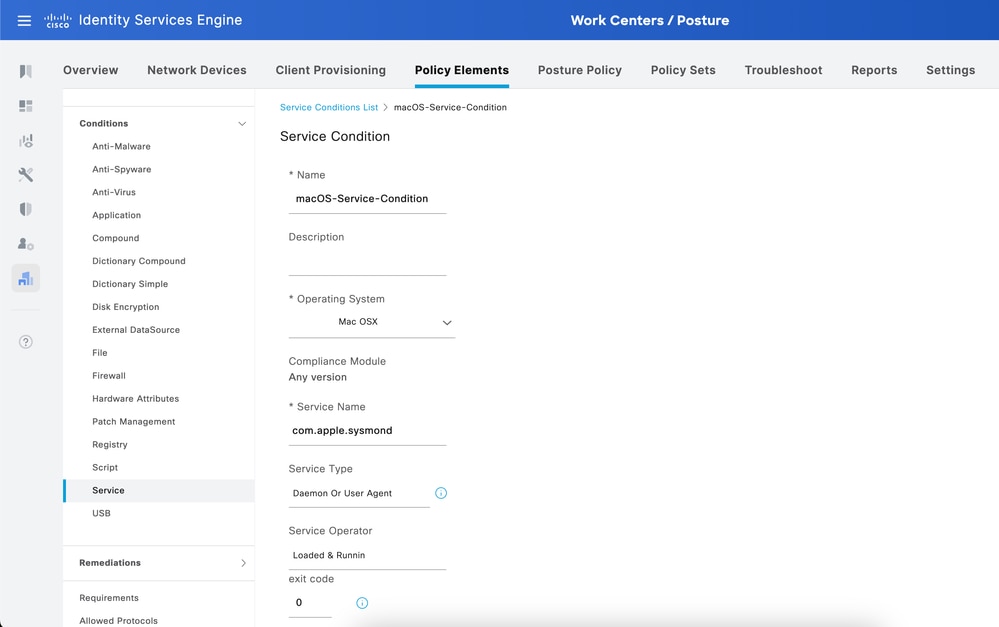Open USB conditions

click(x=101, y=514)
